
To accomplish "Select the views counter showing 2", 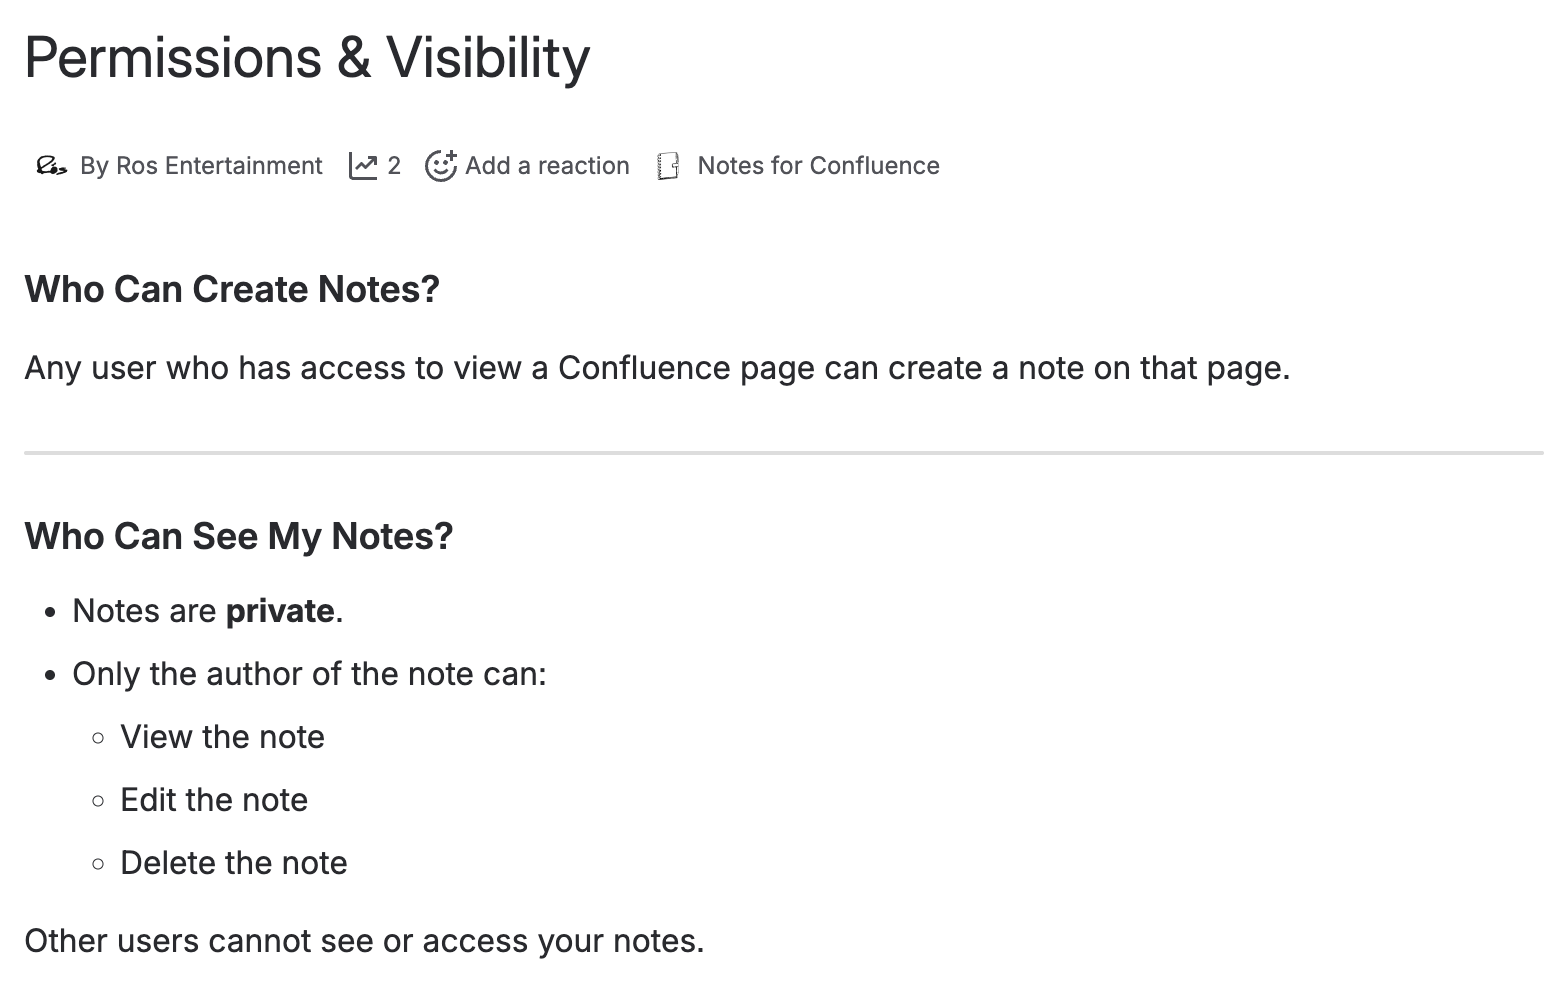I will click(394, 165).
